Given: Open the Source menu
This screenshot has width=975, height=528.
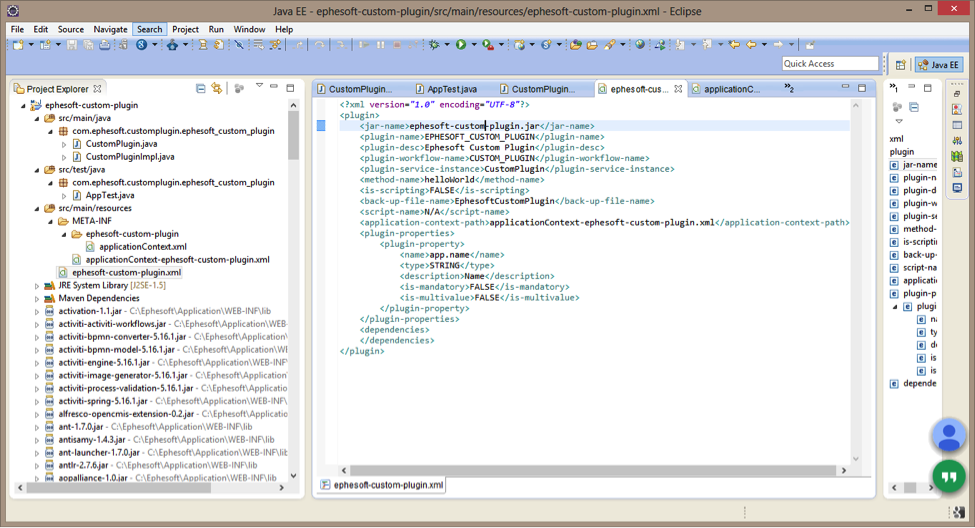Looking at the screenshot, I should (70, 29).
